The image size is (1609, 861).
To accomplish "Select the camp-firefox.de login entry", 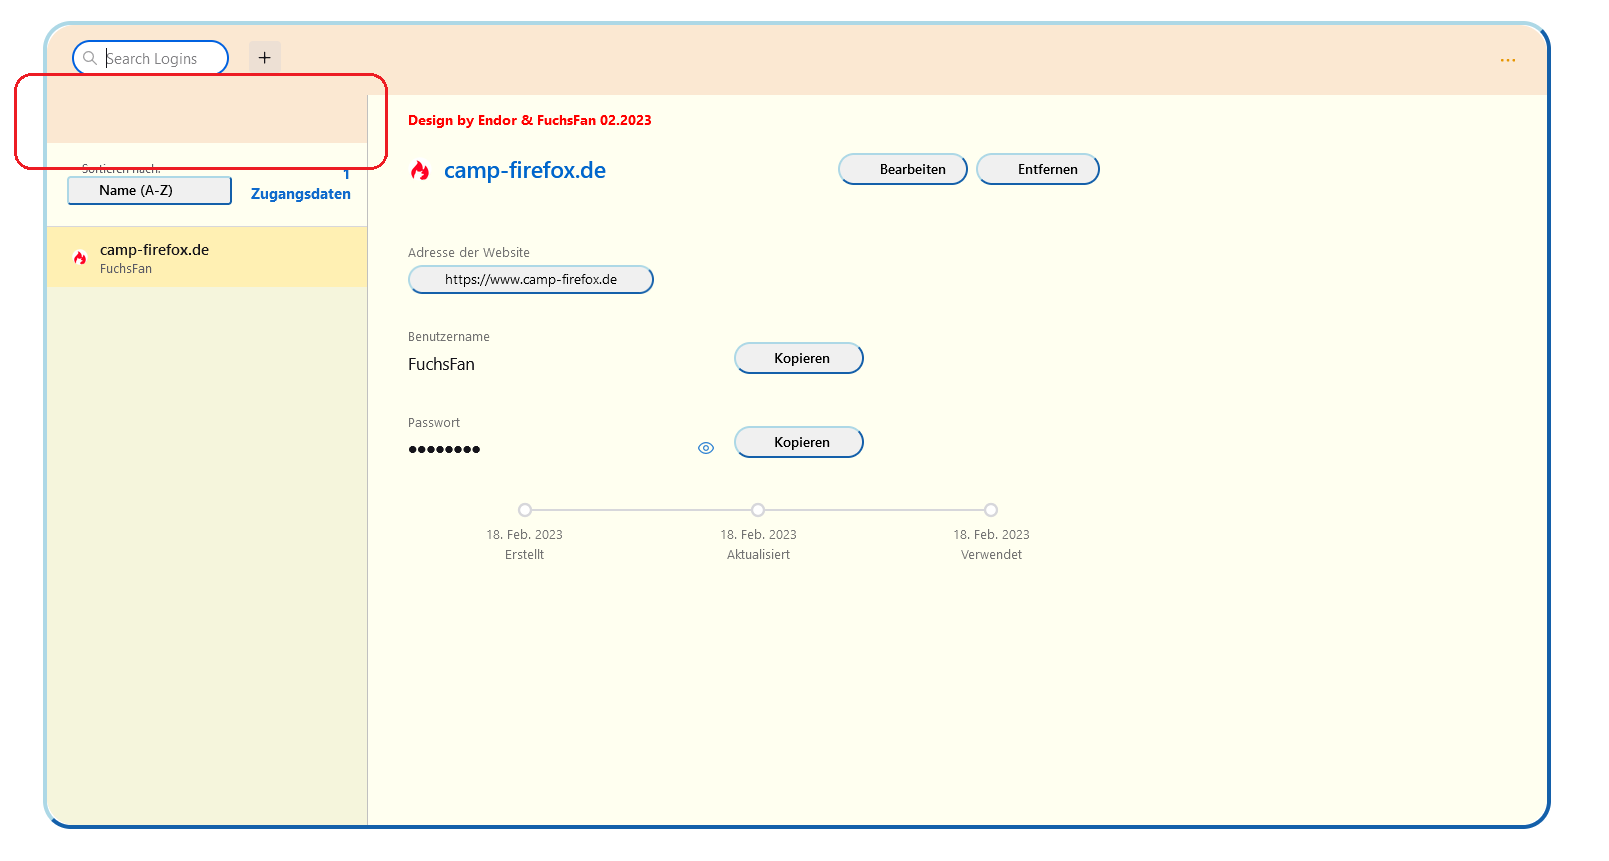I will tap(208, 257).
